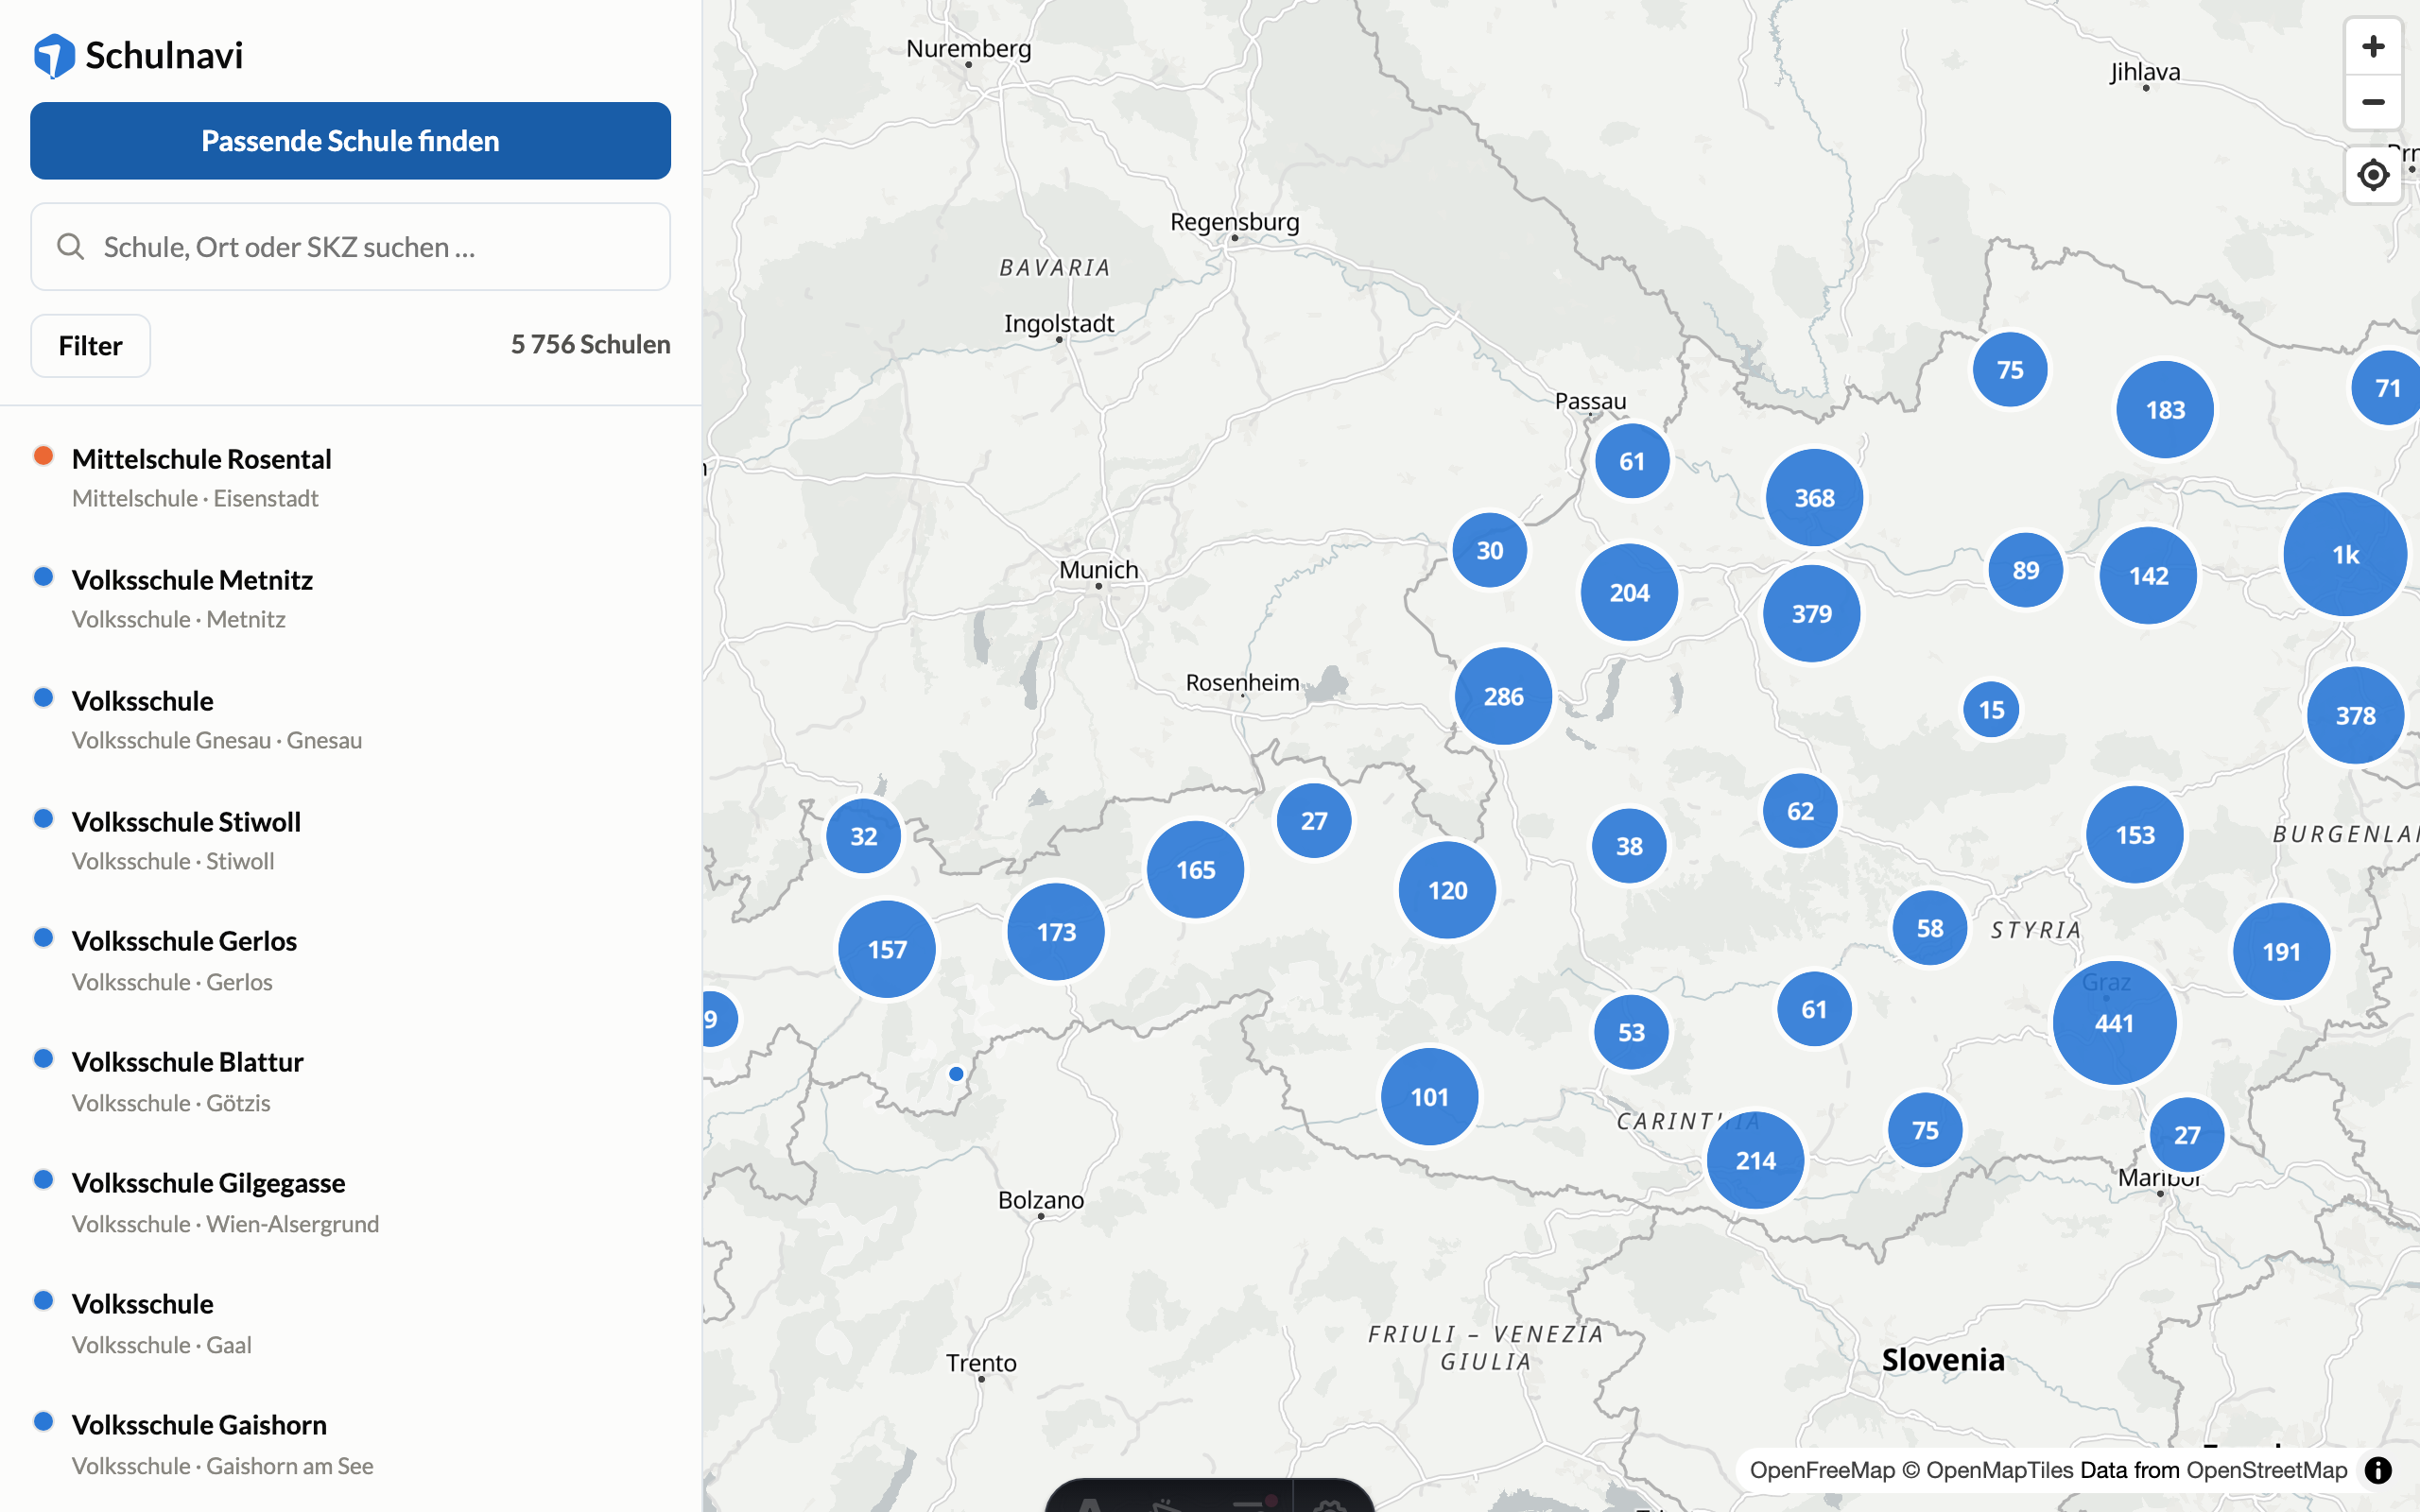This screenshot has height=1512, width=2420.
Task: Expand the 142 school cluster
Action: pyautogui.click(x=2148, y=576)
